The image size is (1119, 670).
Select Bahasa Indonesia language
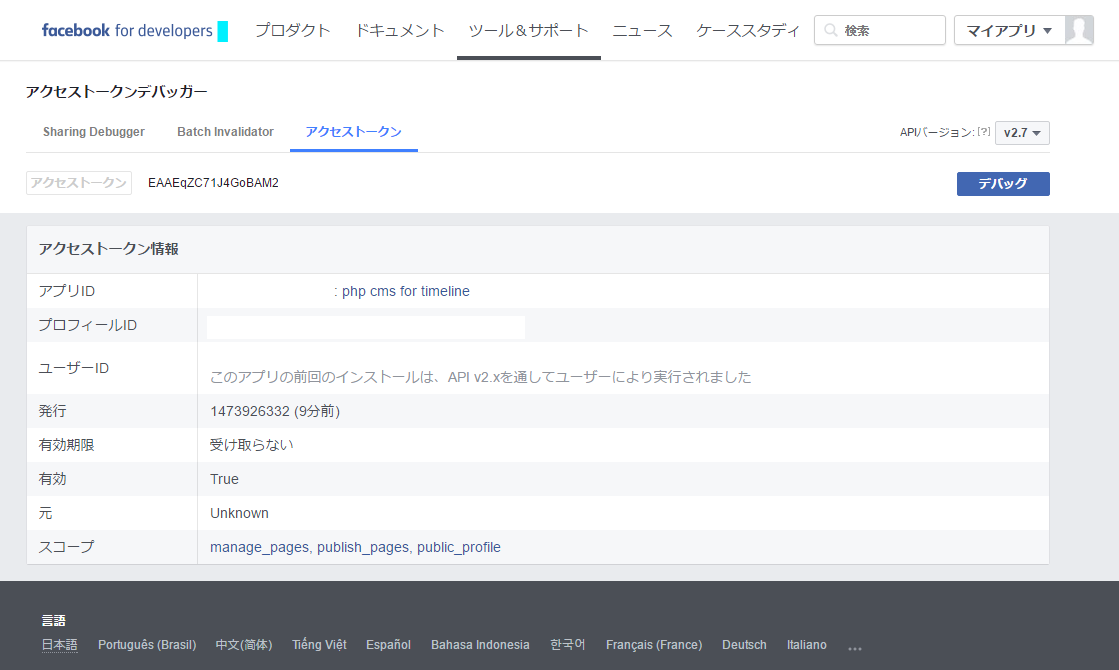click(x=480, y=645)
